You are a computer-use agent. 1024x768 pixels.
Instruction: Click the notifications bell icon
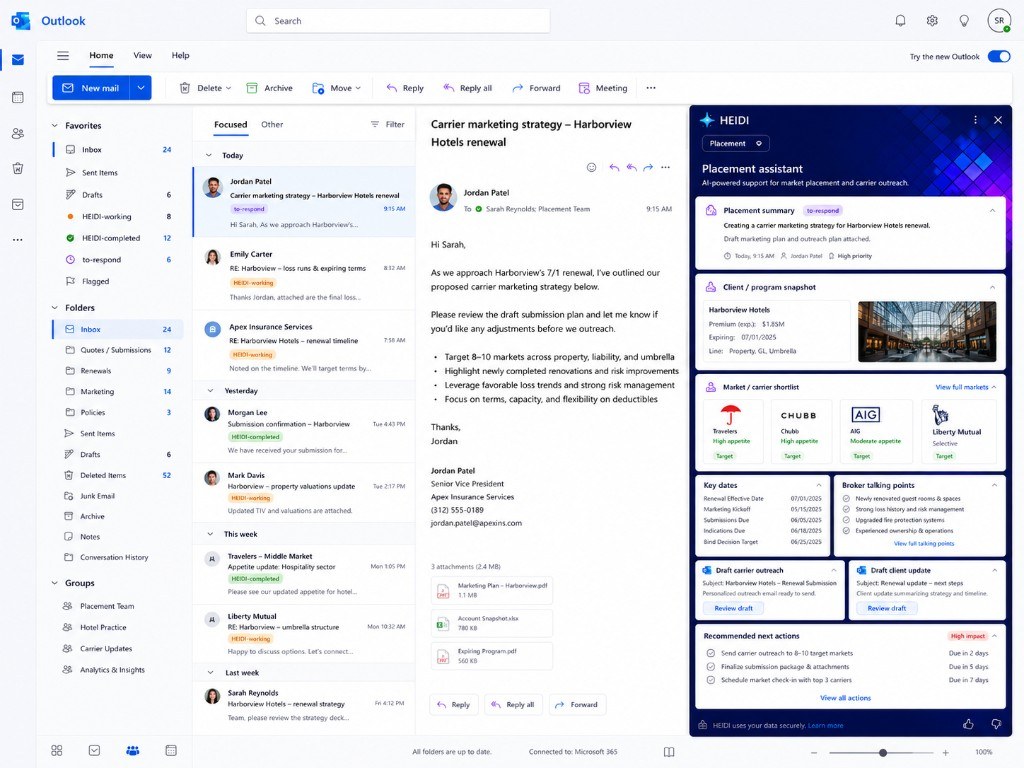tap(900, 21)
